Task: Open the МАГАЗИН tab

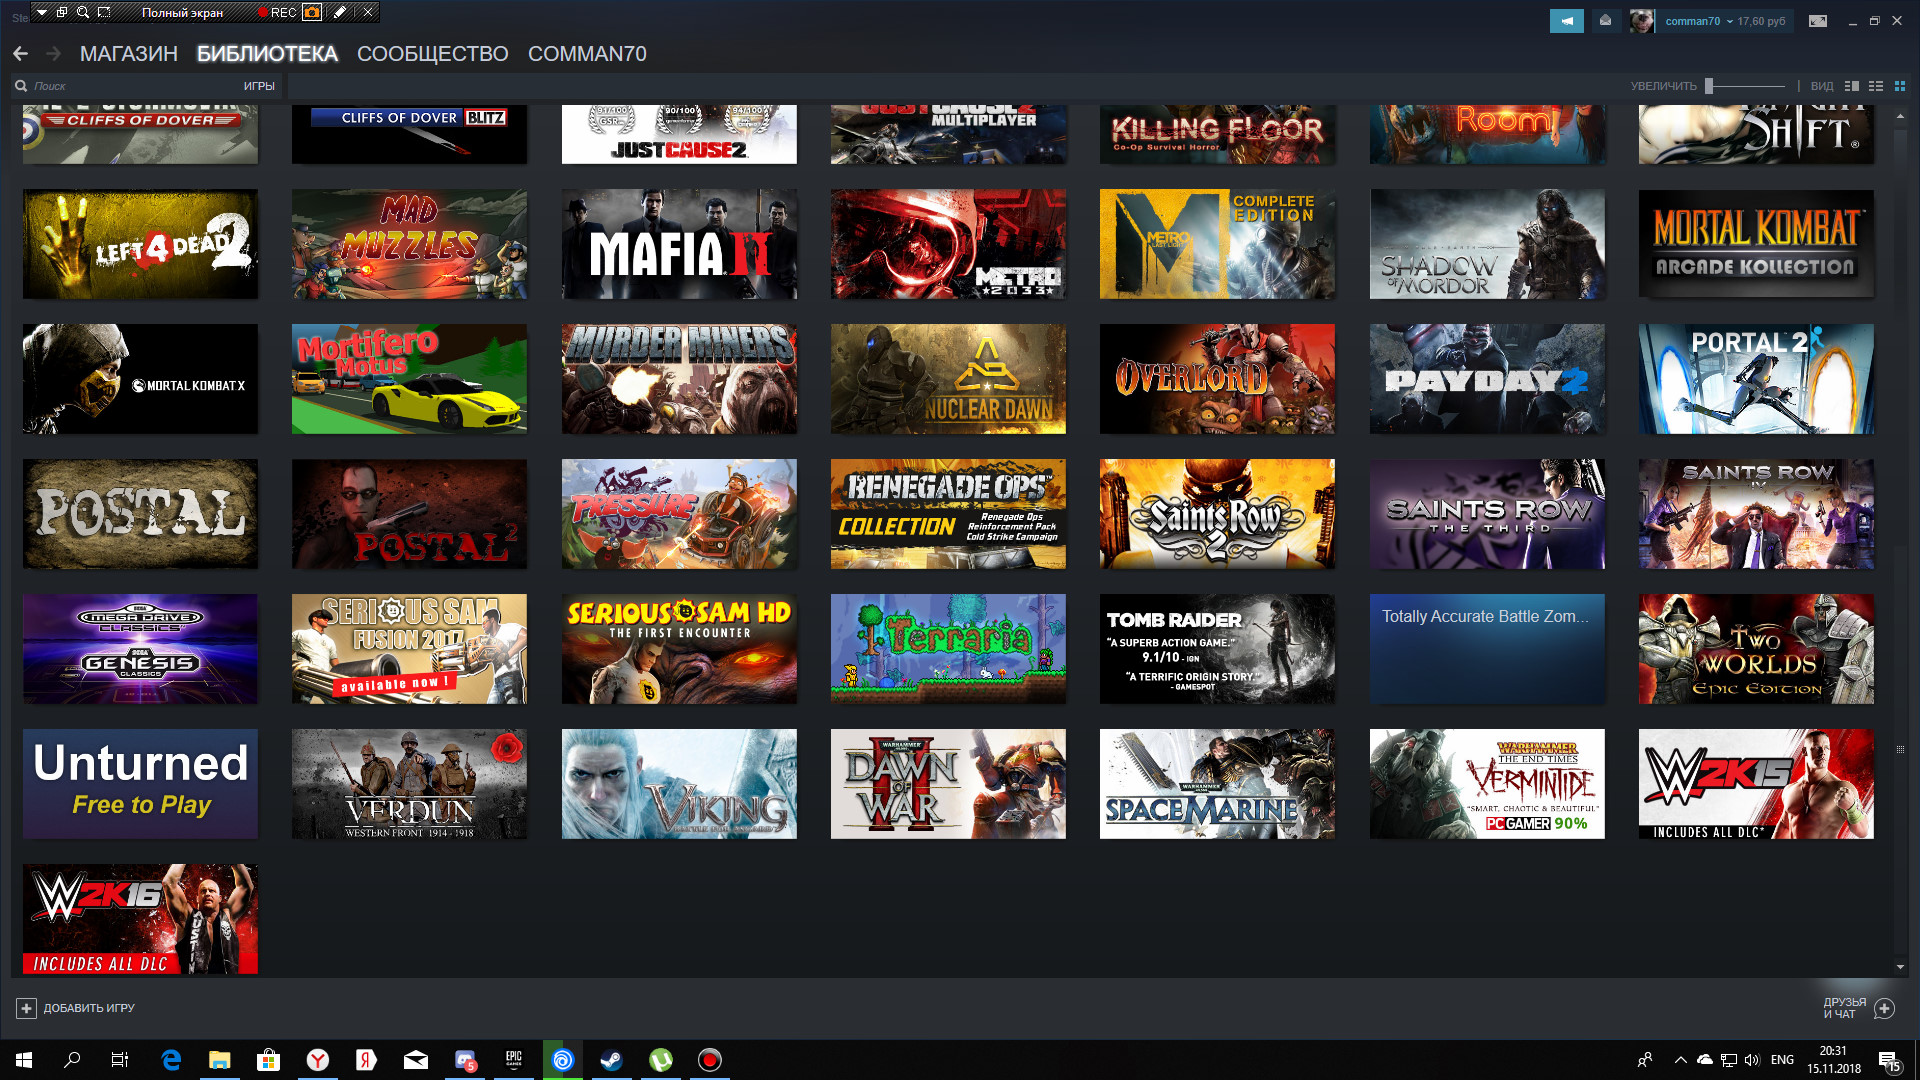Action: [129, 54]
